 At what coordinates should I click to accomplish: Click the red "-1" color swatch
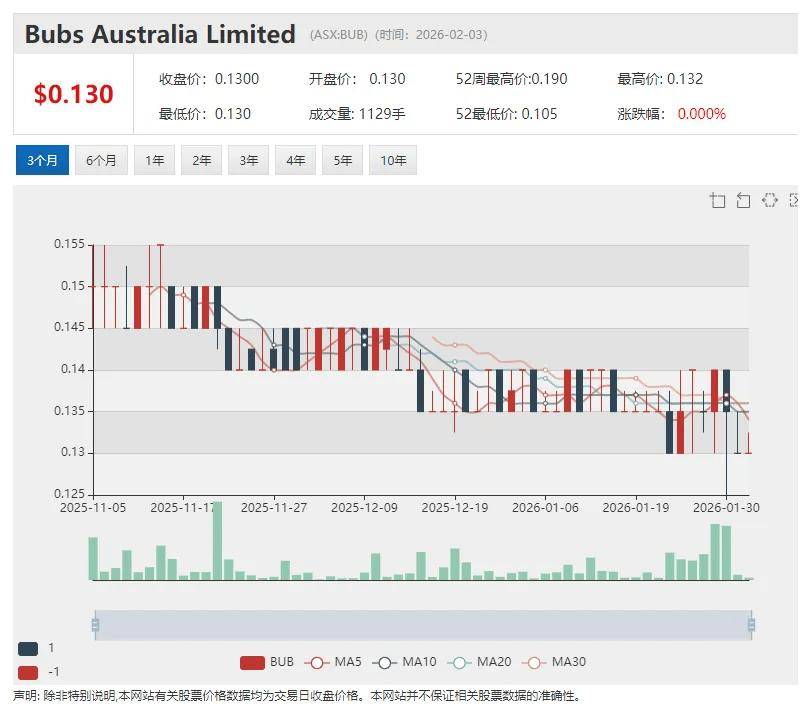(x=28, y=672)
